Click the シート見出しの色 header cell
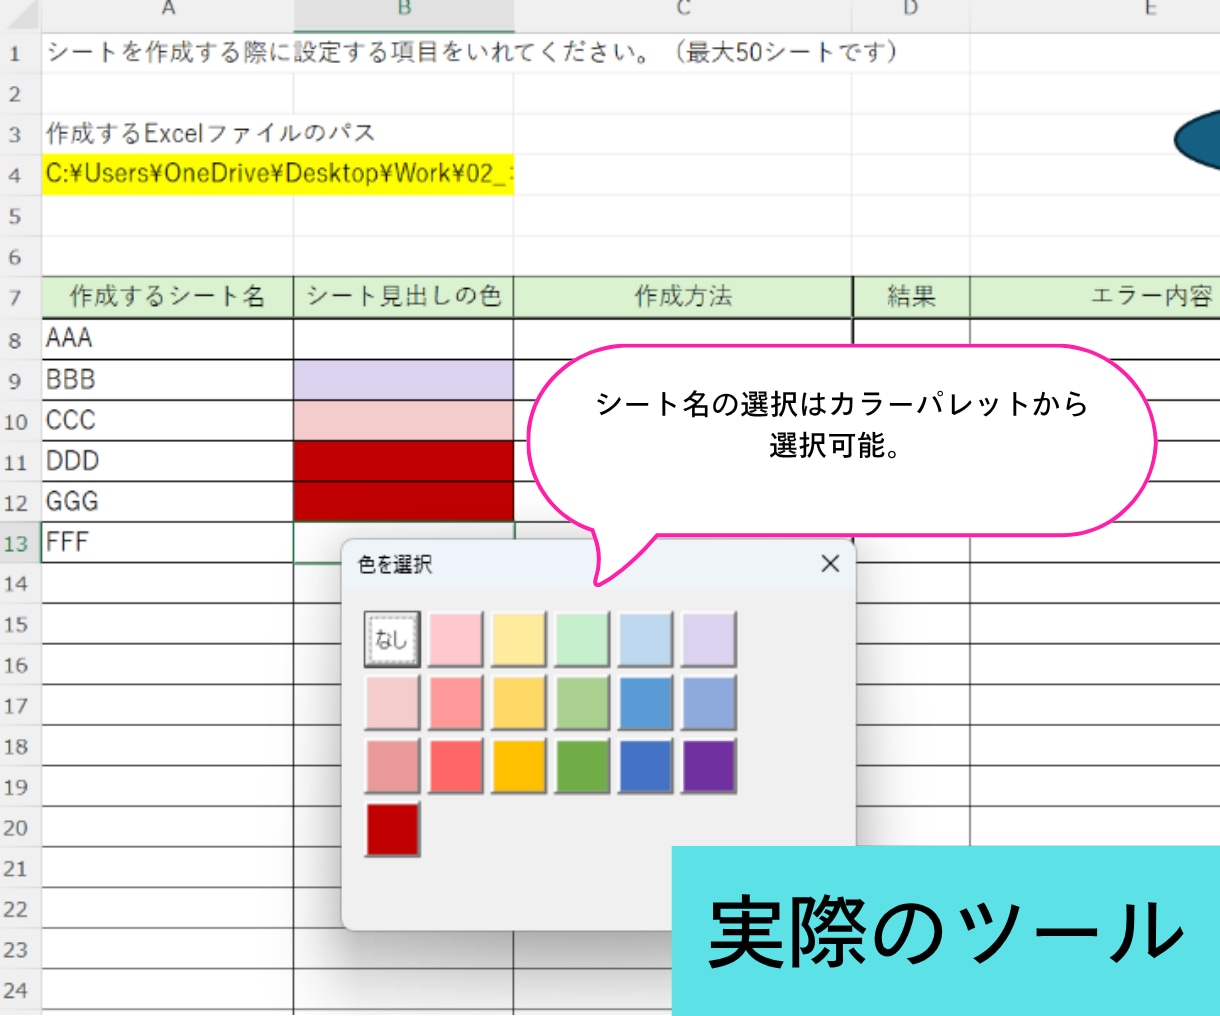 (404, 296)
